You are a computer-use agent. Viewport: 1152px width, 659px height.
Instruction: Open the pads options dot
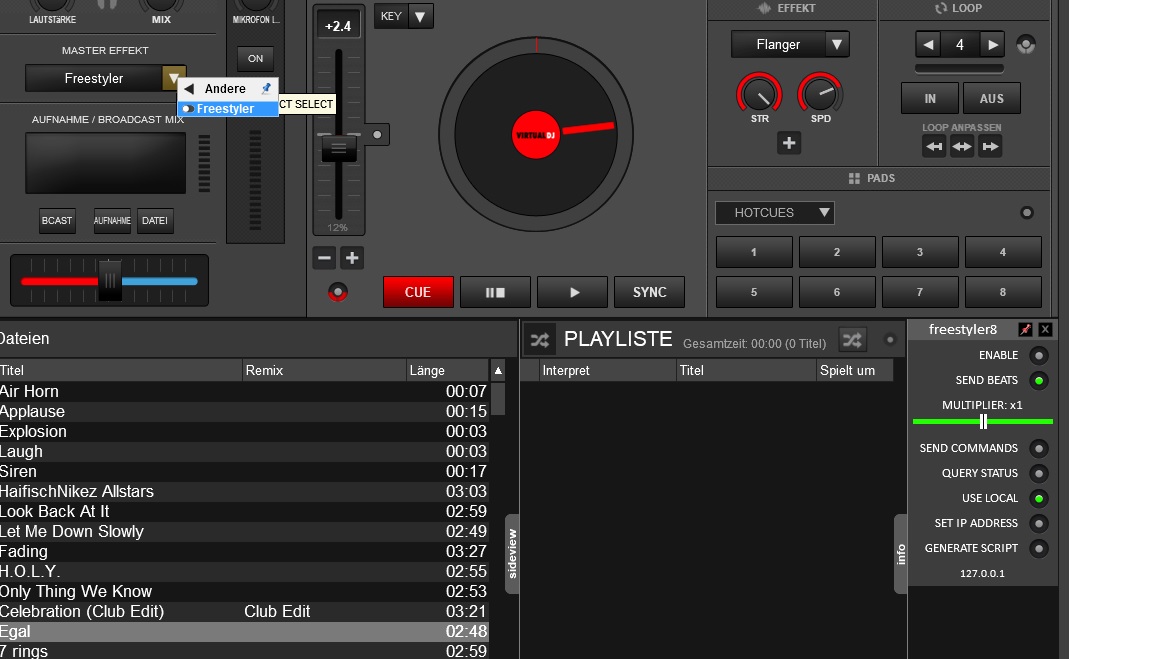coord(1027,213)
